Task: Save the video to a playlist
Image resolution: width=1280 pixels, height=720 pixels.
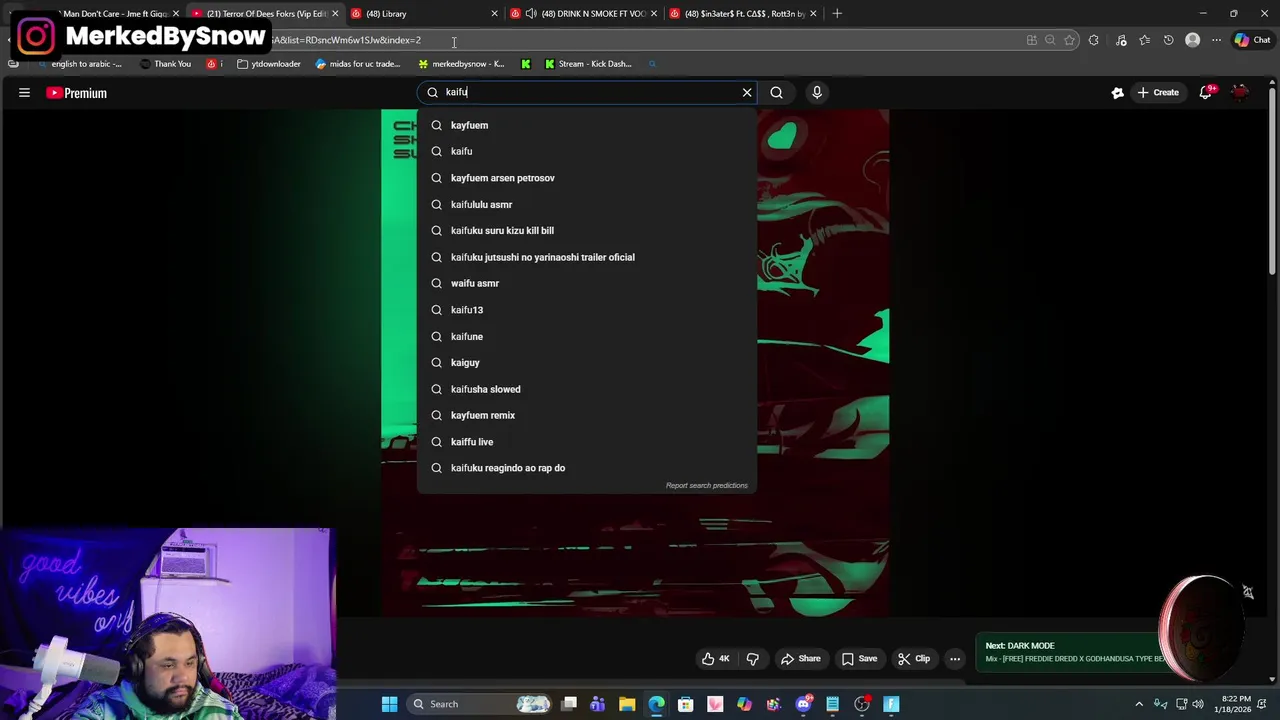Action: pyautogui.click(x=859, y=659)
